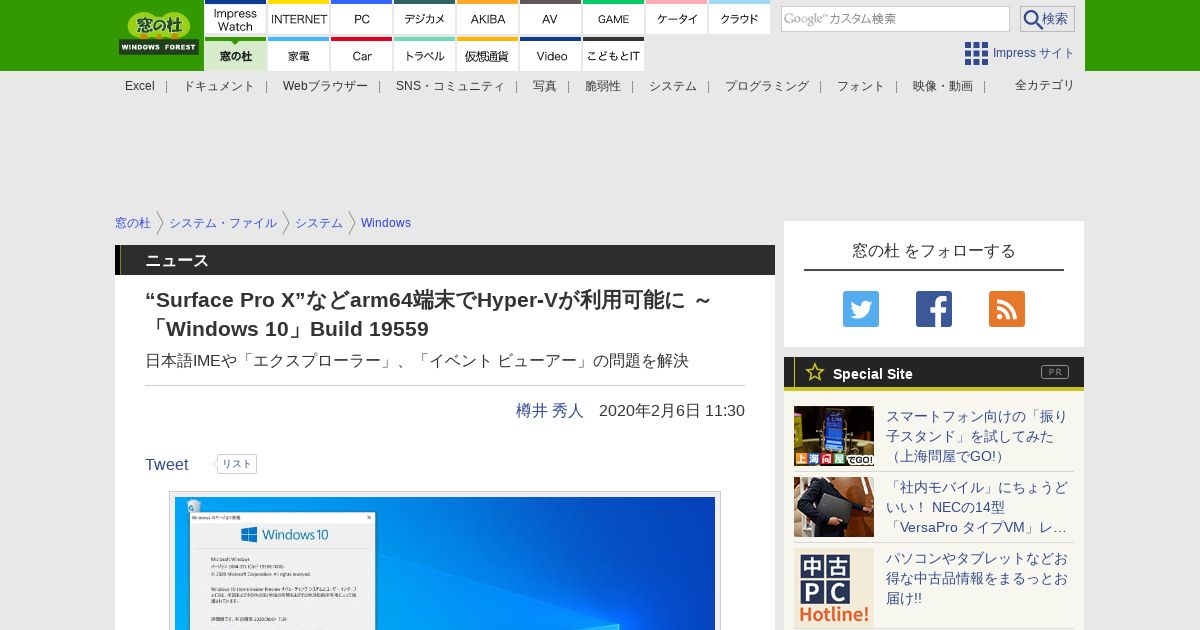Open the AV Watch tab

[x=551, y=18]
